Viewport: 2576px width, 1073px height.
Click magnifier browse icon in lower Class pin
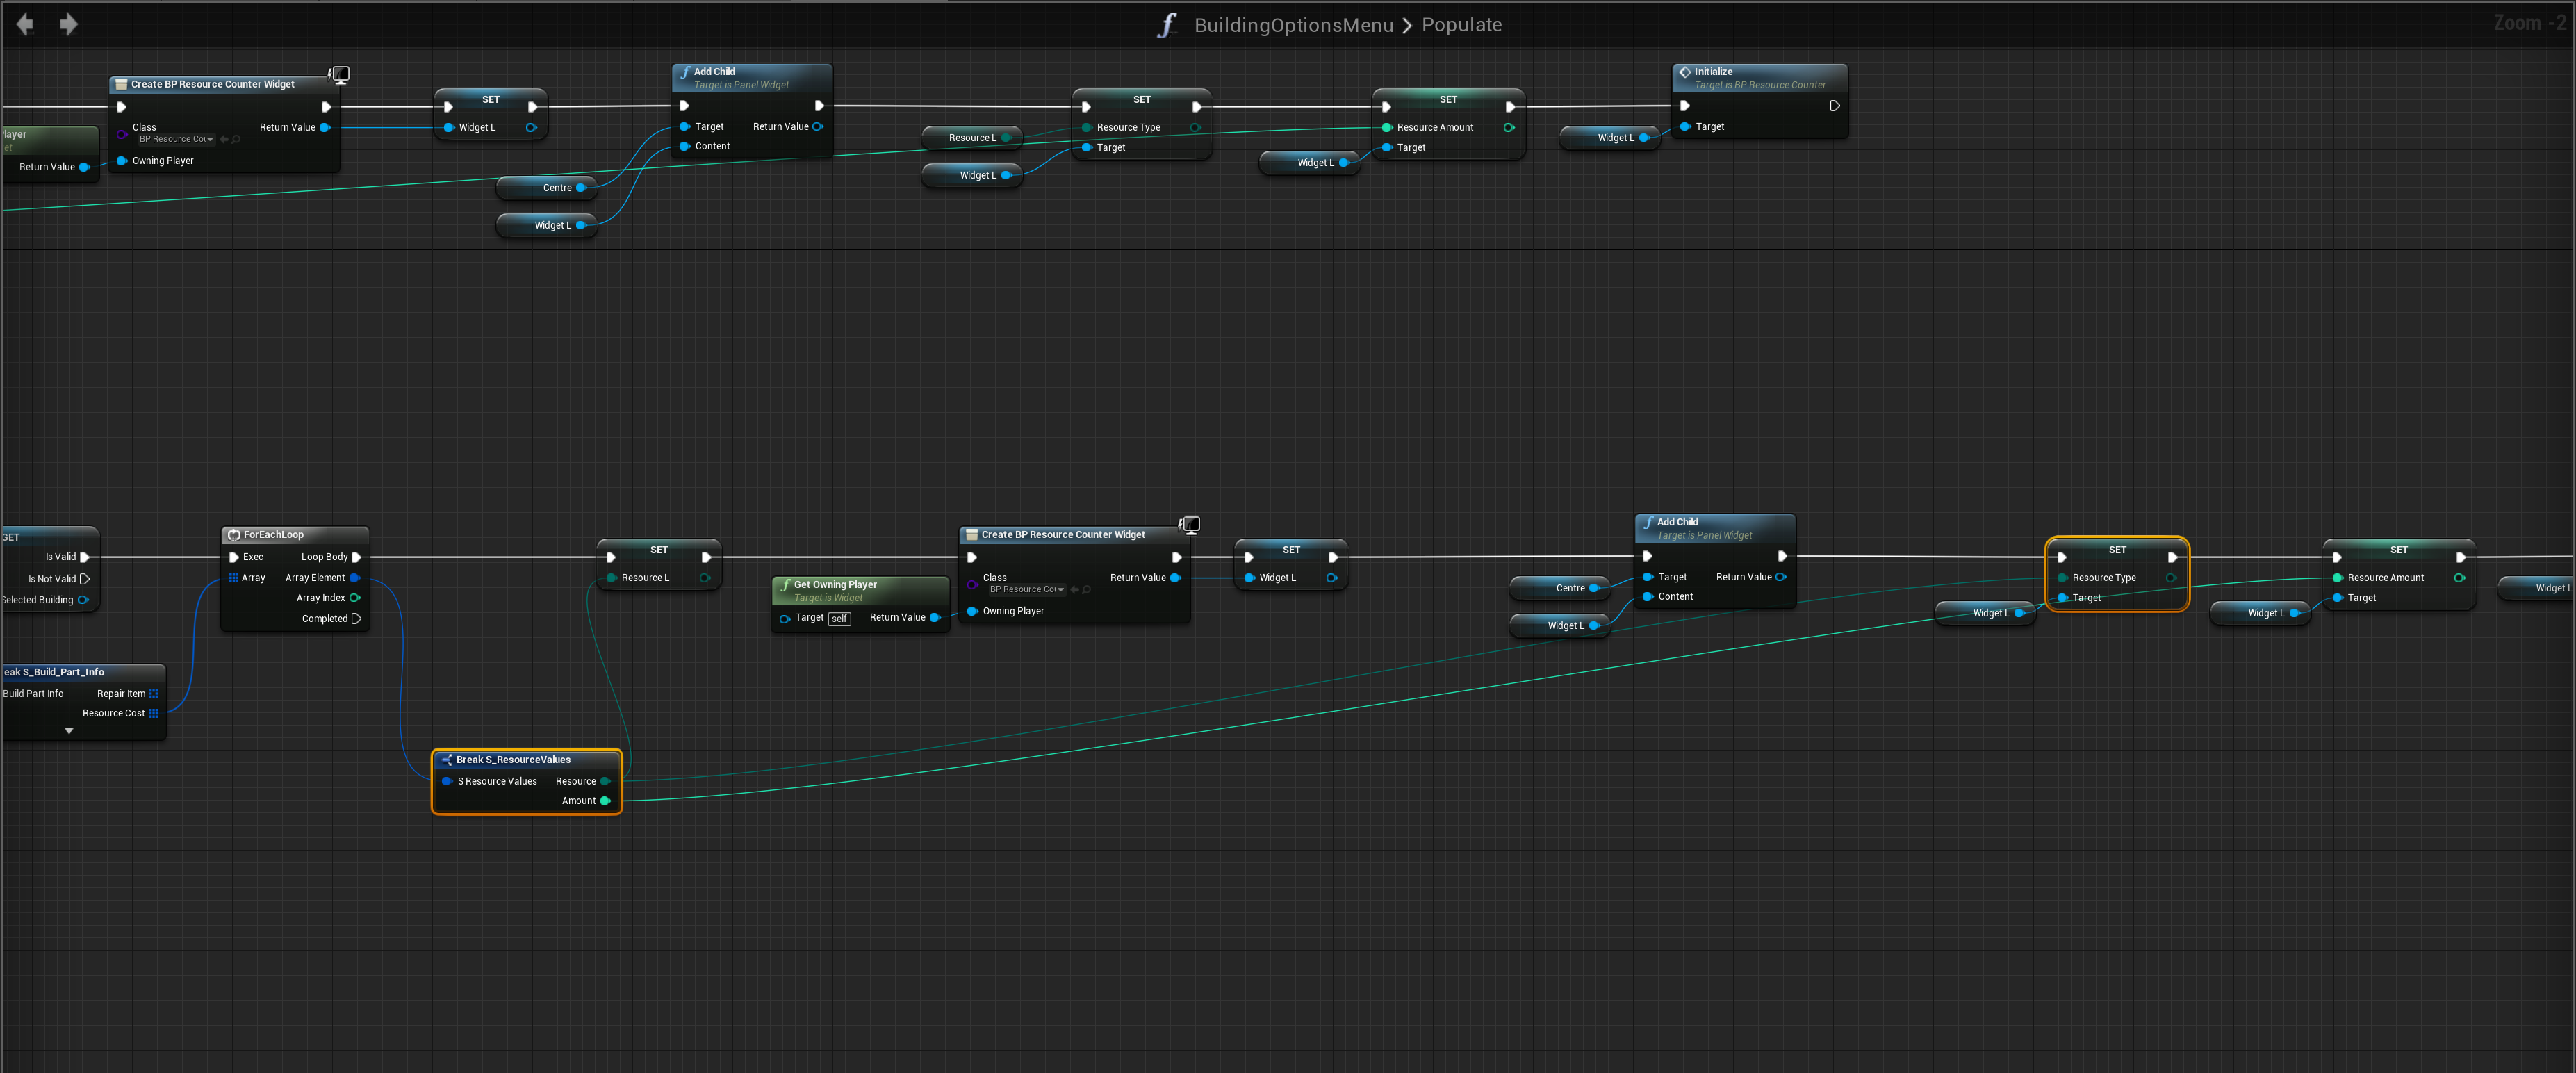pyautogui.click(x=1087, y=590)
